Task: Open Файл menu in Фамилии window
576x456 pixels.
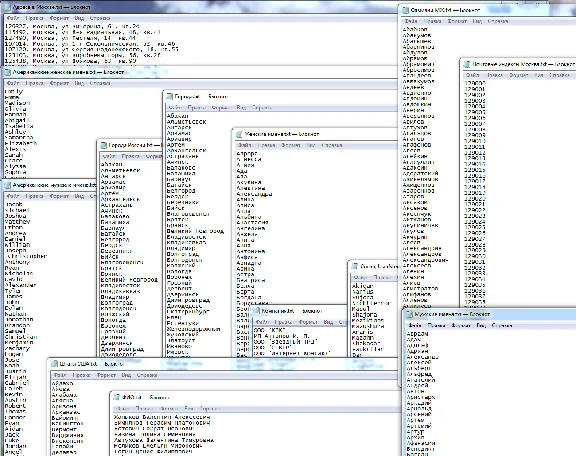Action: [411, 21]
